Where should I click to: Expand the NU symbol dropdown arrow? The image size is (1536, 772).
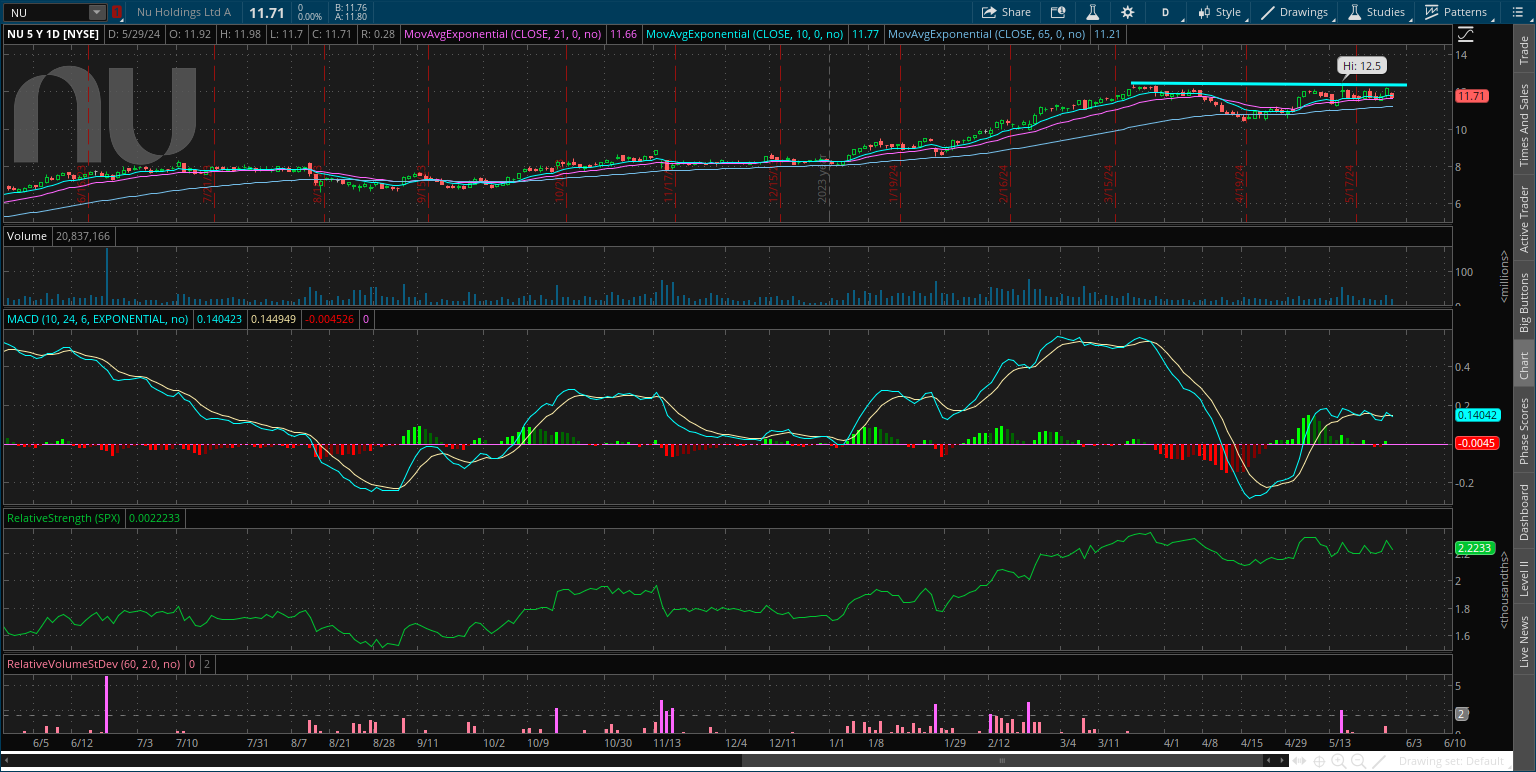click(x=96, y=13)
